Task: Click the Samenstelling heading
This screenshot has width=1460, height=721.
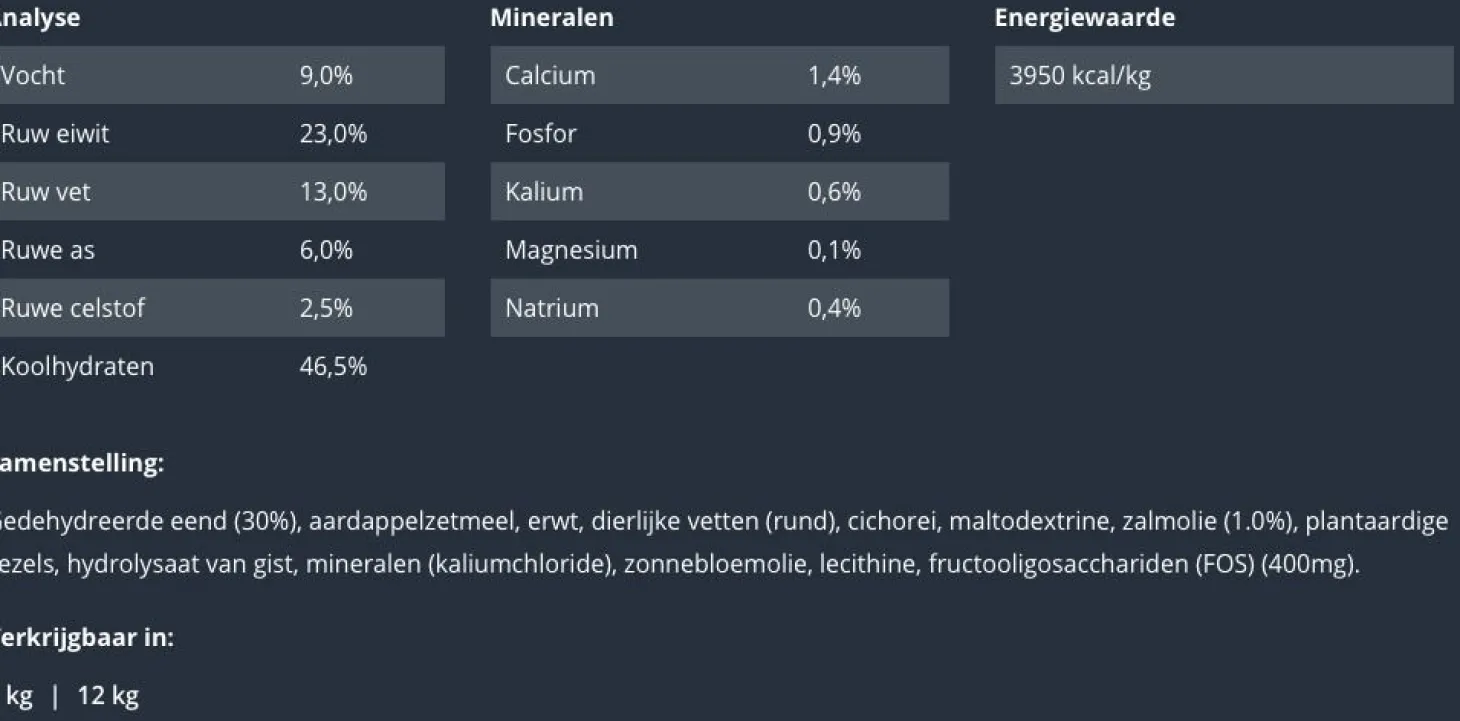Action: [x=82, y=463]
